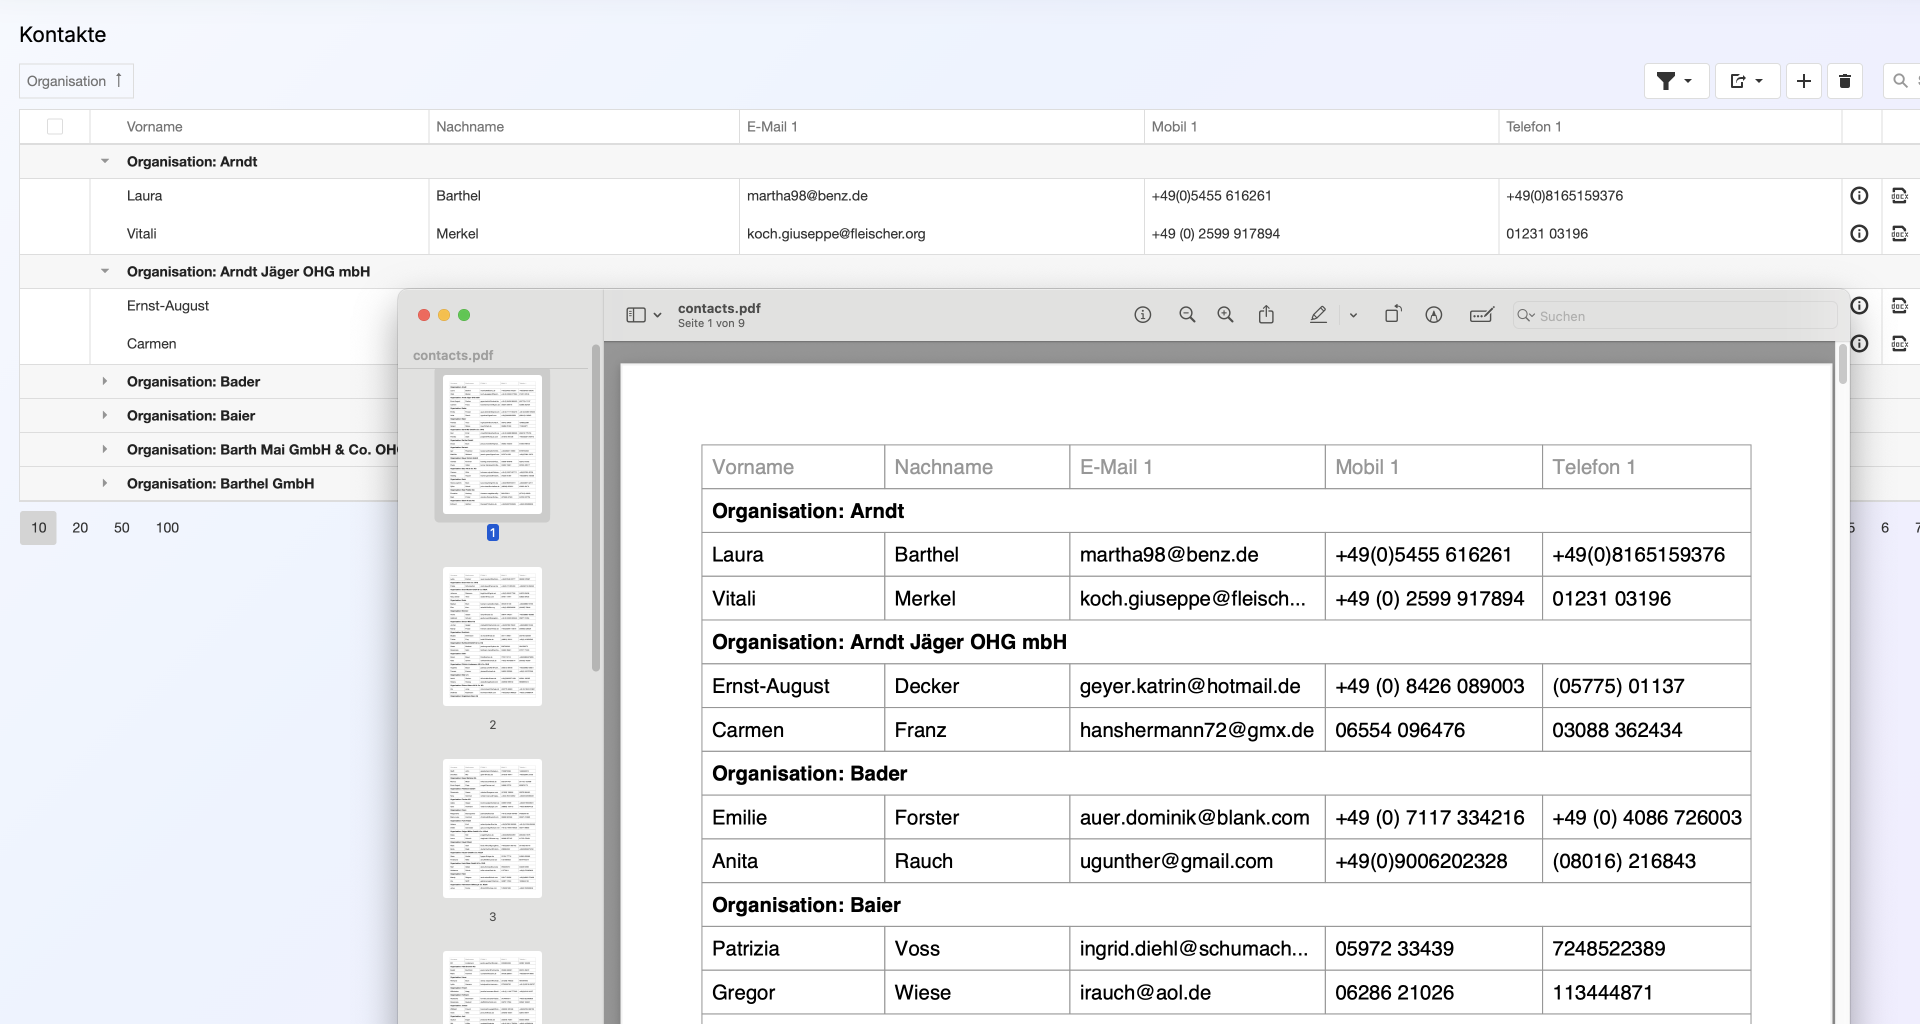This screenshot has width=1920, height=1024.
Task: Click the export icon in the contacts toolbar
Action: pyautogui.click(x=1746, y=81)
